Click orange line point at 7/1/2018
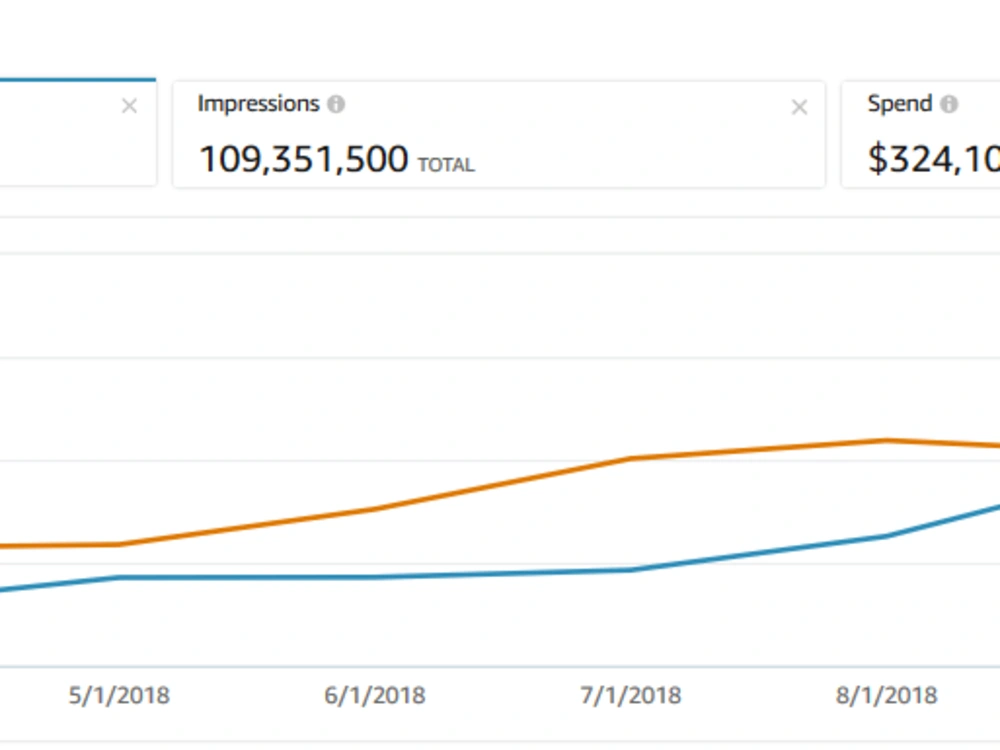Image resolution: width=1000 pixels, height=750 pixels. tap(631, 458)
